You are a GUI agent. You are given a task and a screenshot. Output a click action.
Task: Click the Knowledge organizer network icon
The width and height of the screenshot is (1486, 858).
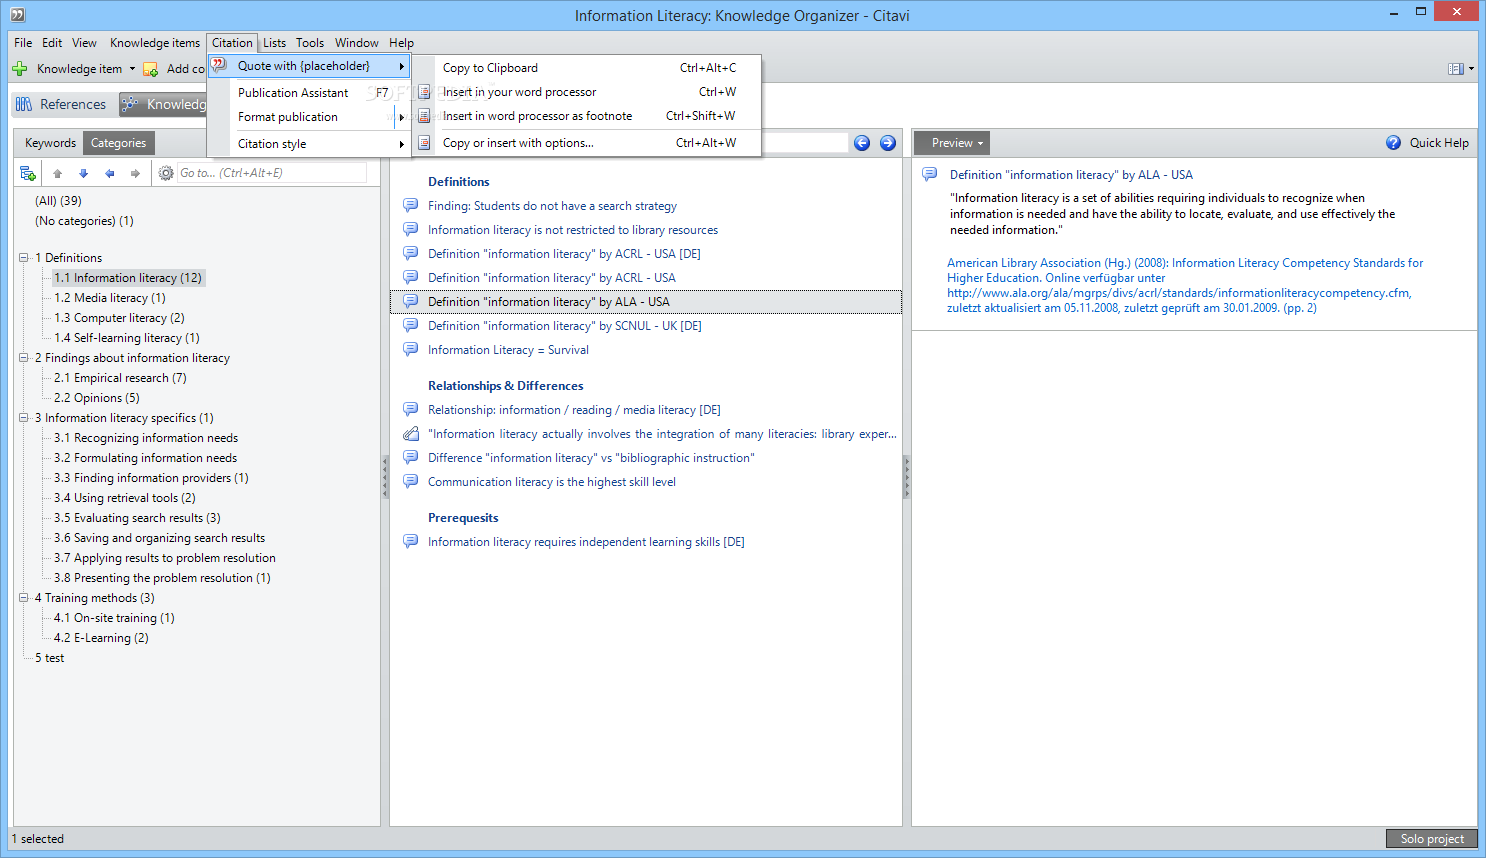point(130,104)
